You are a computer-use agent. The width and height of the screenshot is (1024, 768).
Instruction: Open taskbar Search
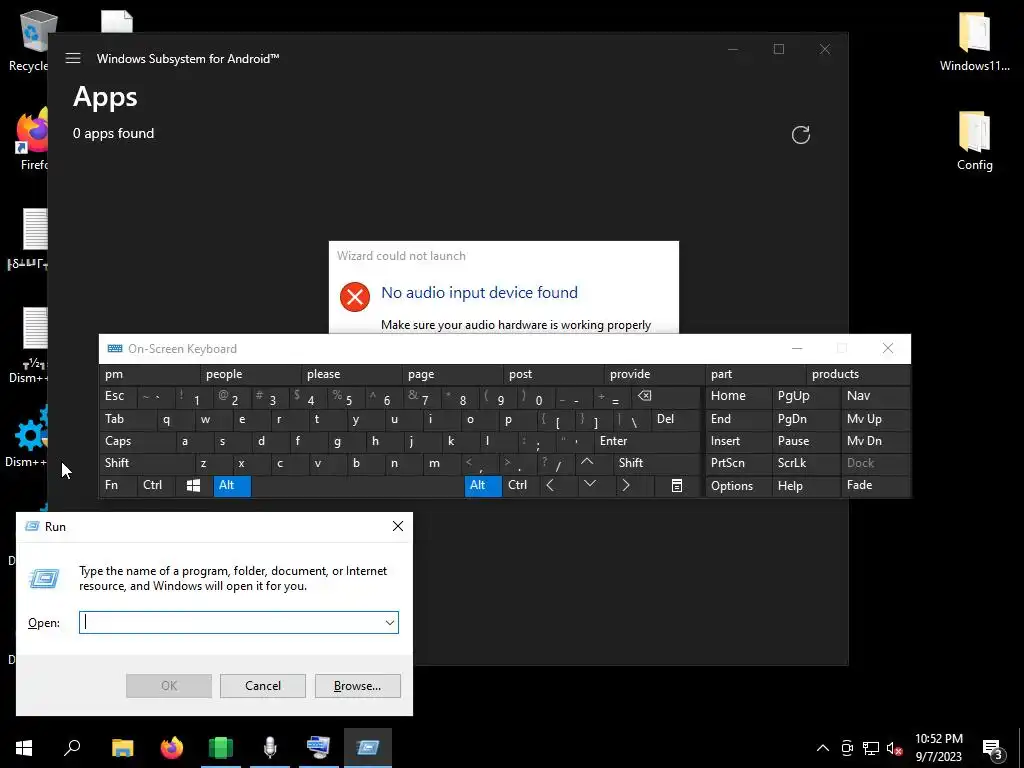(x=72, y=748)
